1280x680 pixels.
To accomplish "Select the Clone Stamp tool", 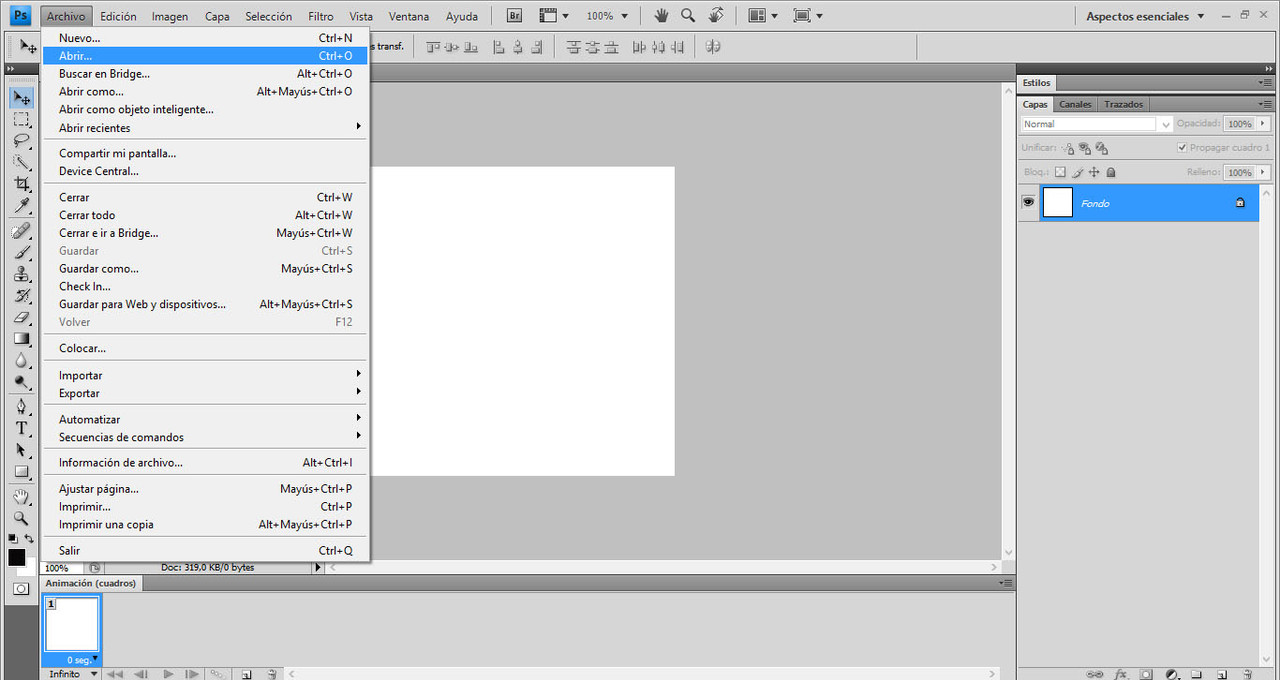I will pos(21,274).
